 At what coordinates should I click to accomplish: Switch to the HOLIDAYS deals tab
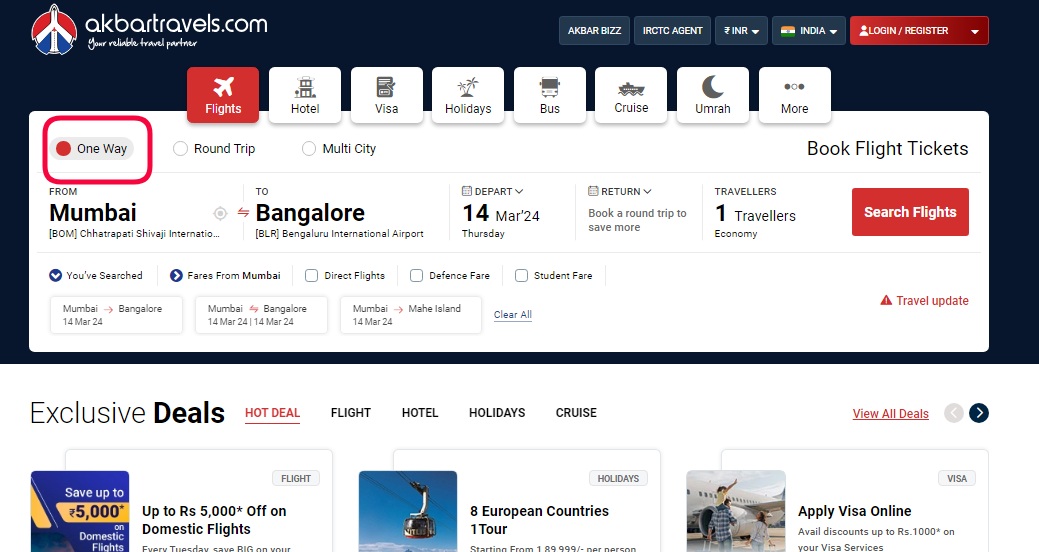coord(497,413)
